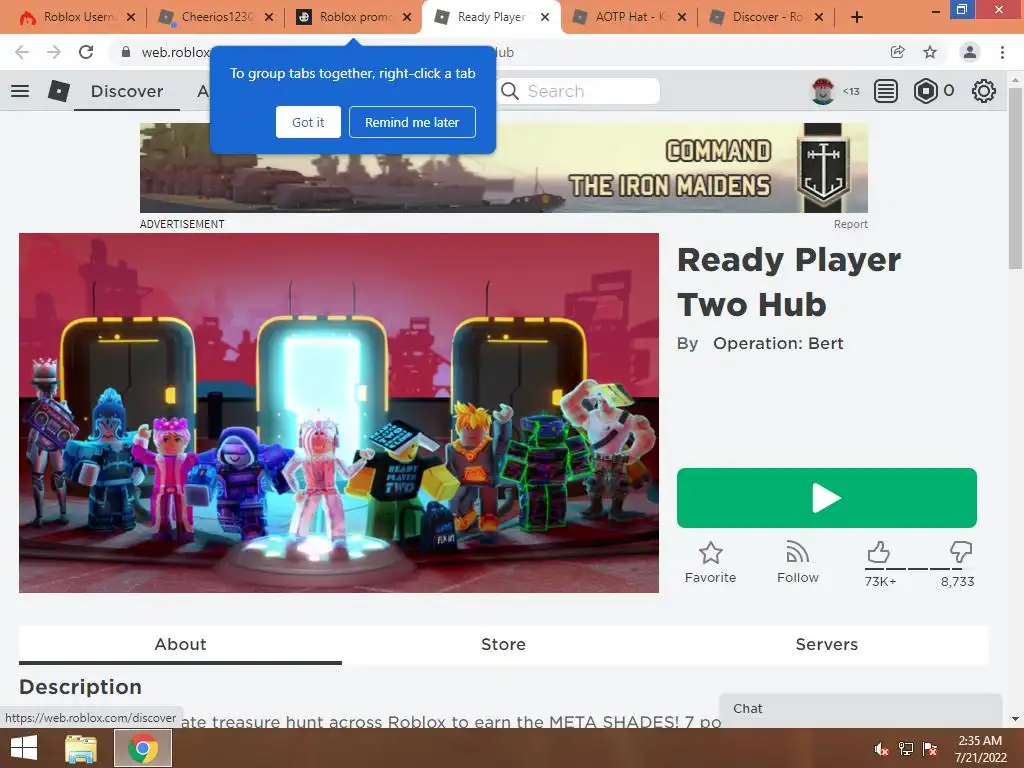Click Chrome icon in taskbar
The height and width of the screenshot is (768, 1024).
pyautogui.click(x=143, y=748)
